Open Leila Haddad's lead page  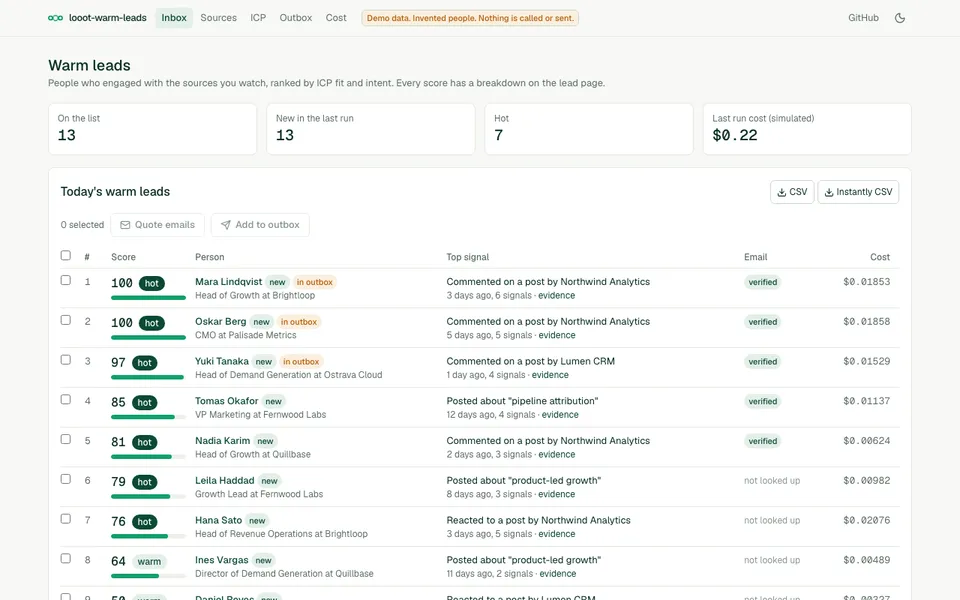click(x=225, y=481)
